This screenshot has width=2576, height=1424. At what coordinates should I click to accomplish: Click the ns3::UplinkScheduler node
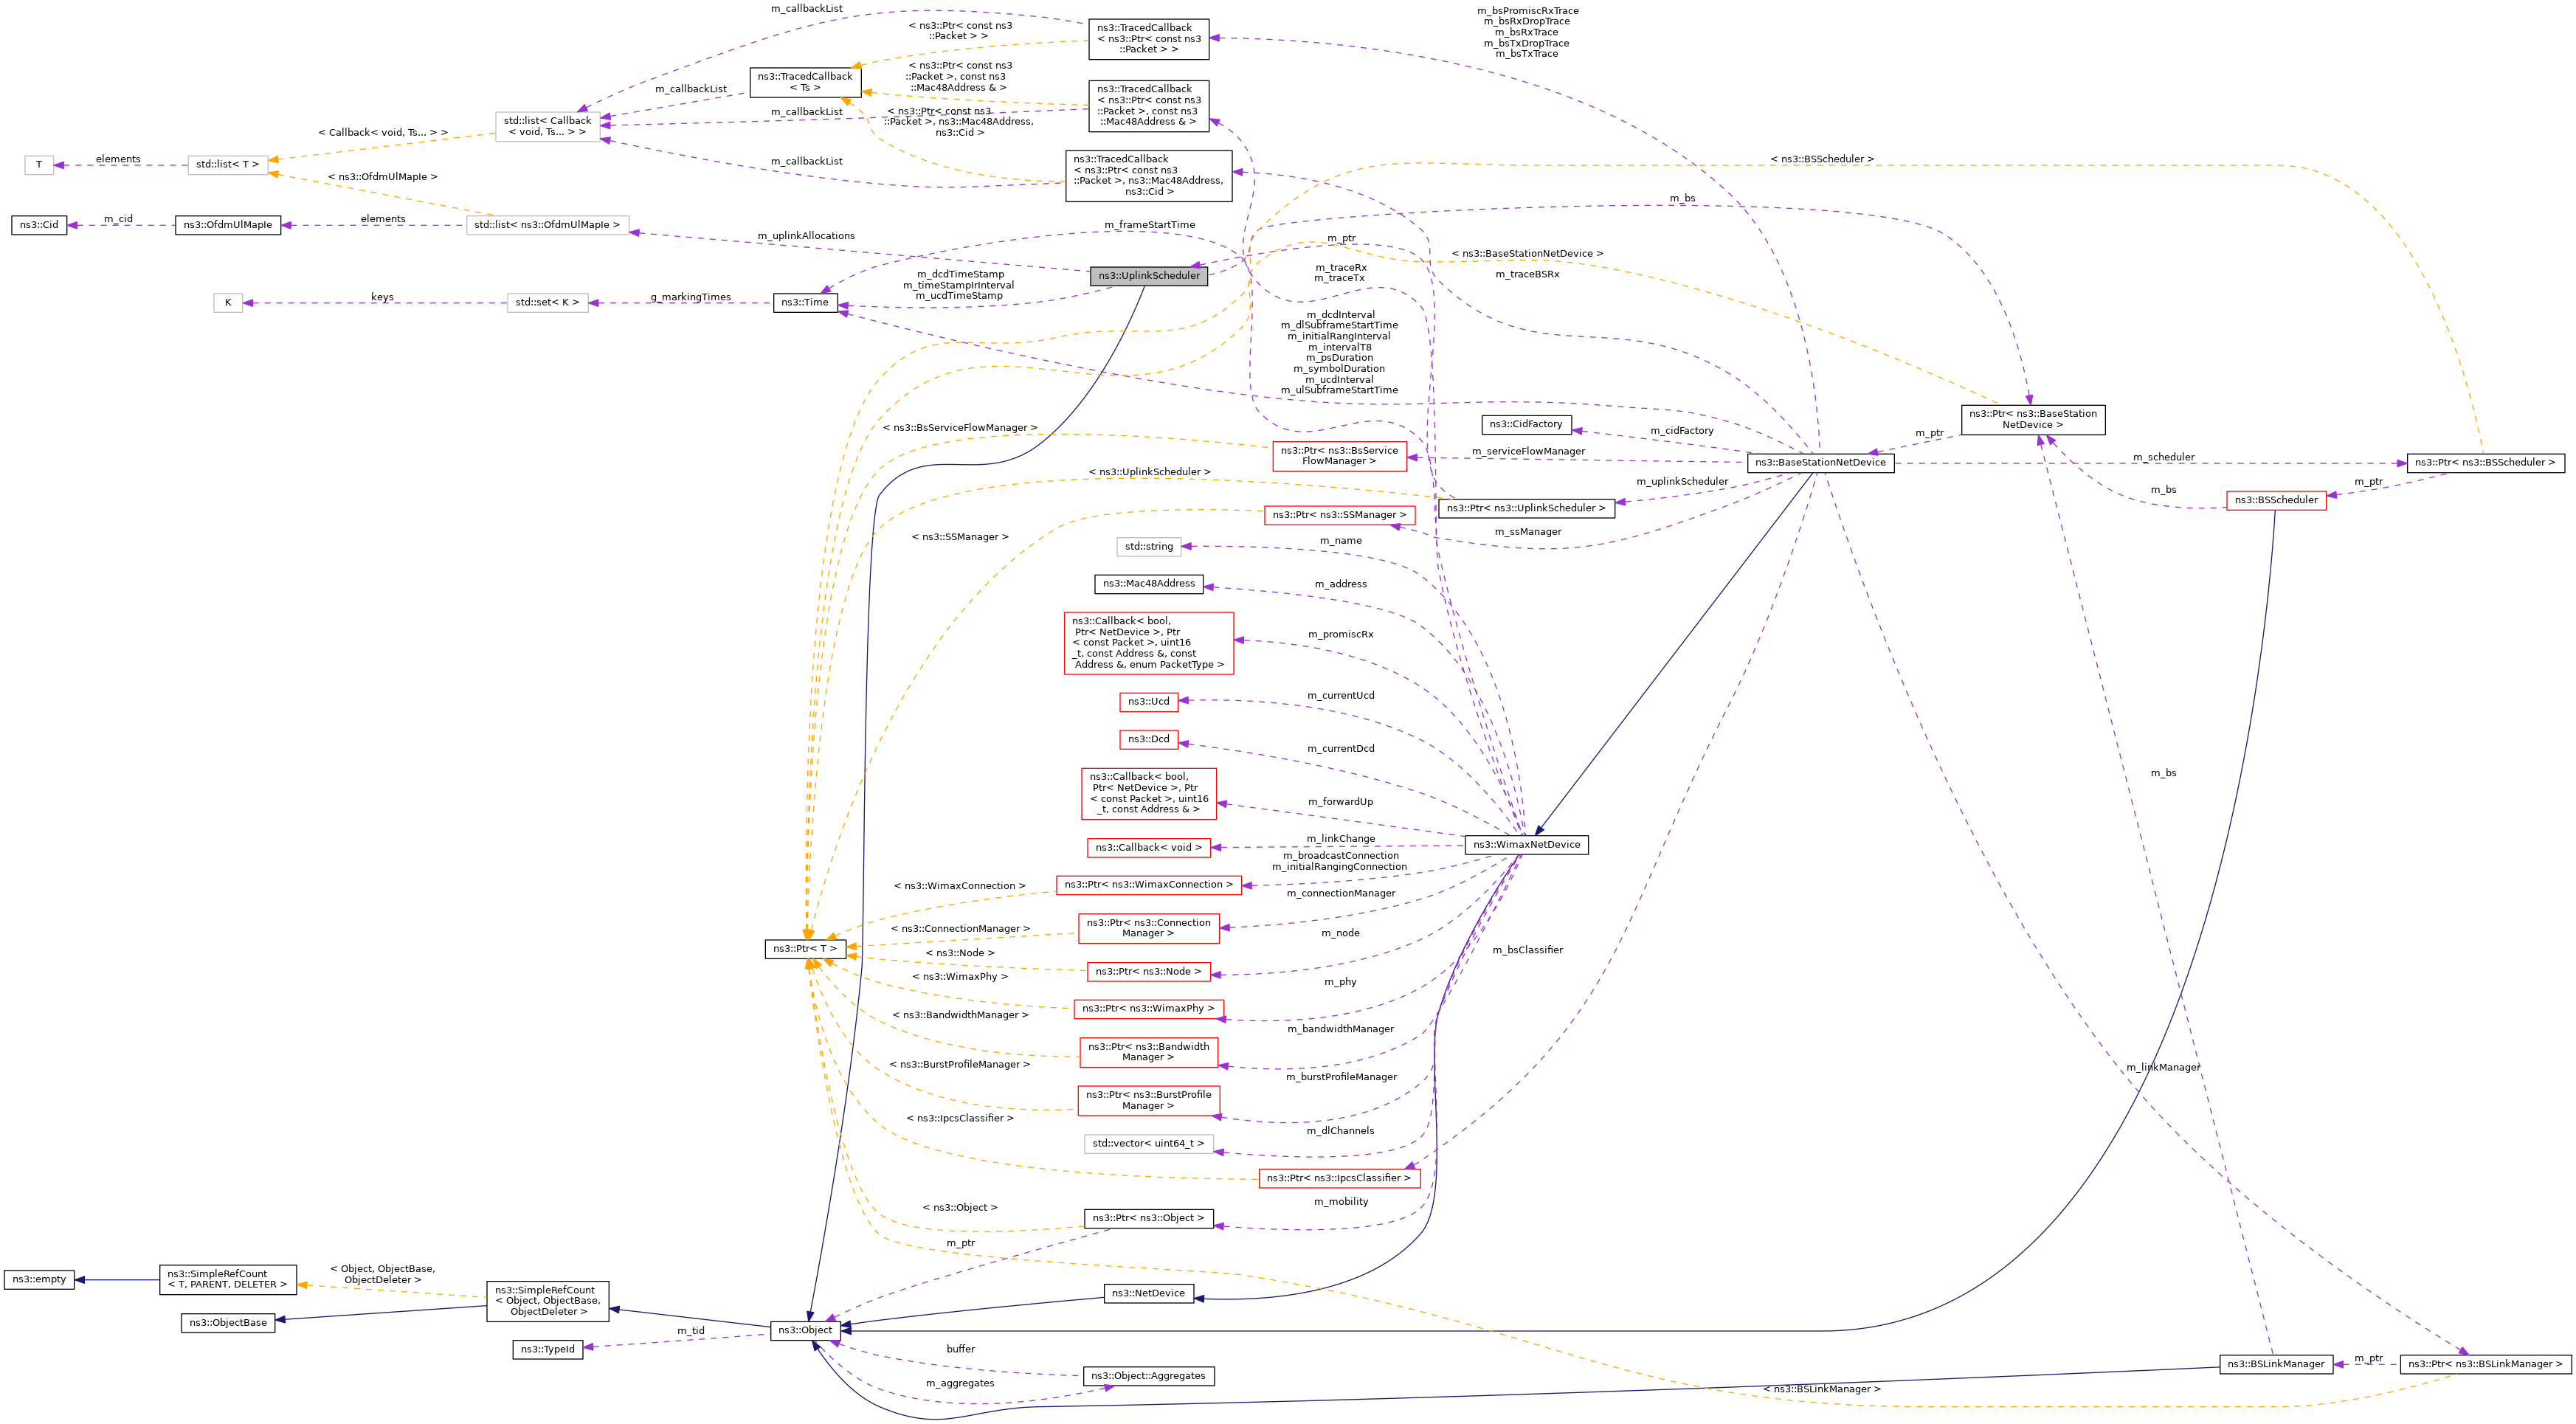1148,276
